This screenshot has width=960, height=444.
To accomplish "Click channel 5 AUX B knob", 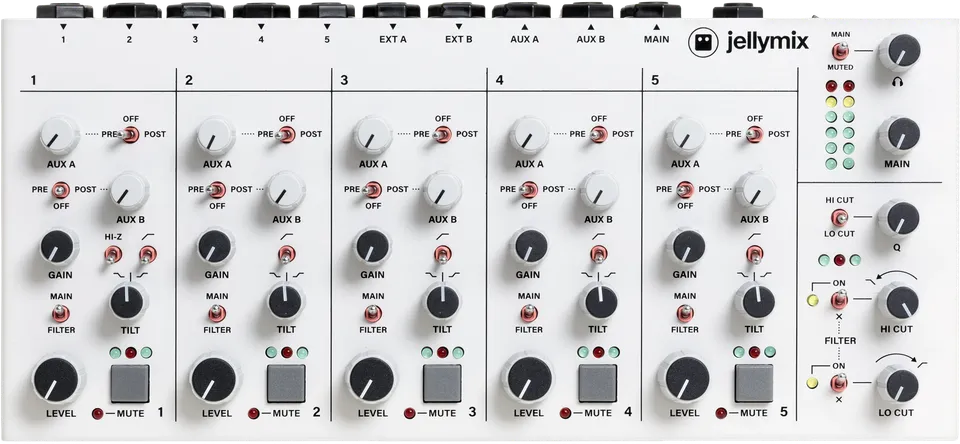I will pyautogui.click(x=755, y=190).
